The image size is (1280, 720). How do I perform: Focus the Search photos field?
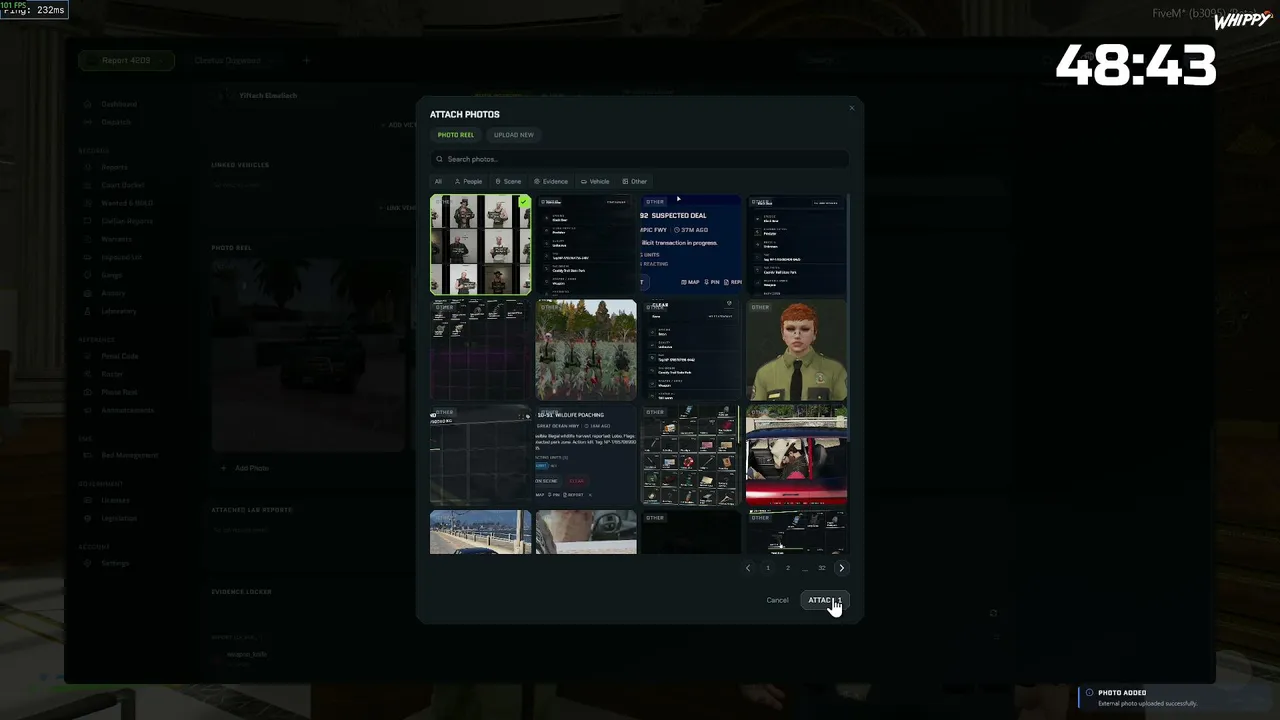[x=640, y=159]
